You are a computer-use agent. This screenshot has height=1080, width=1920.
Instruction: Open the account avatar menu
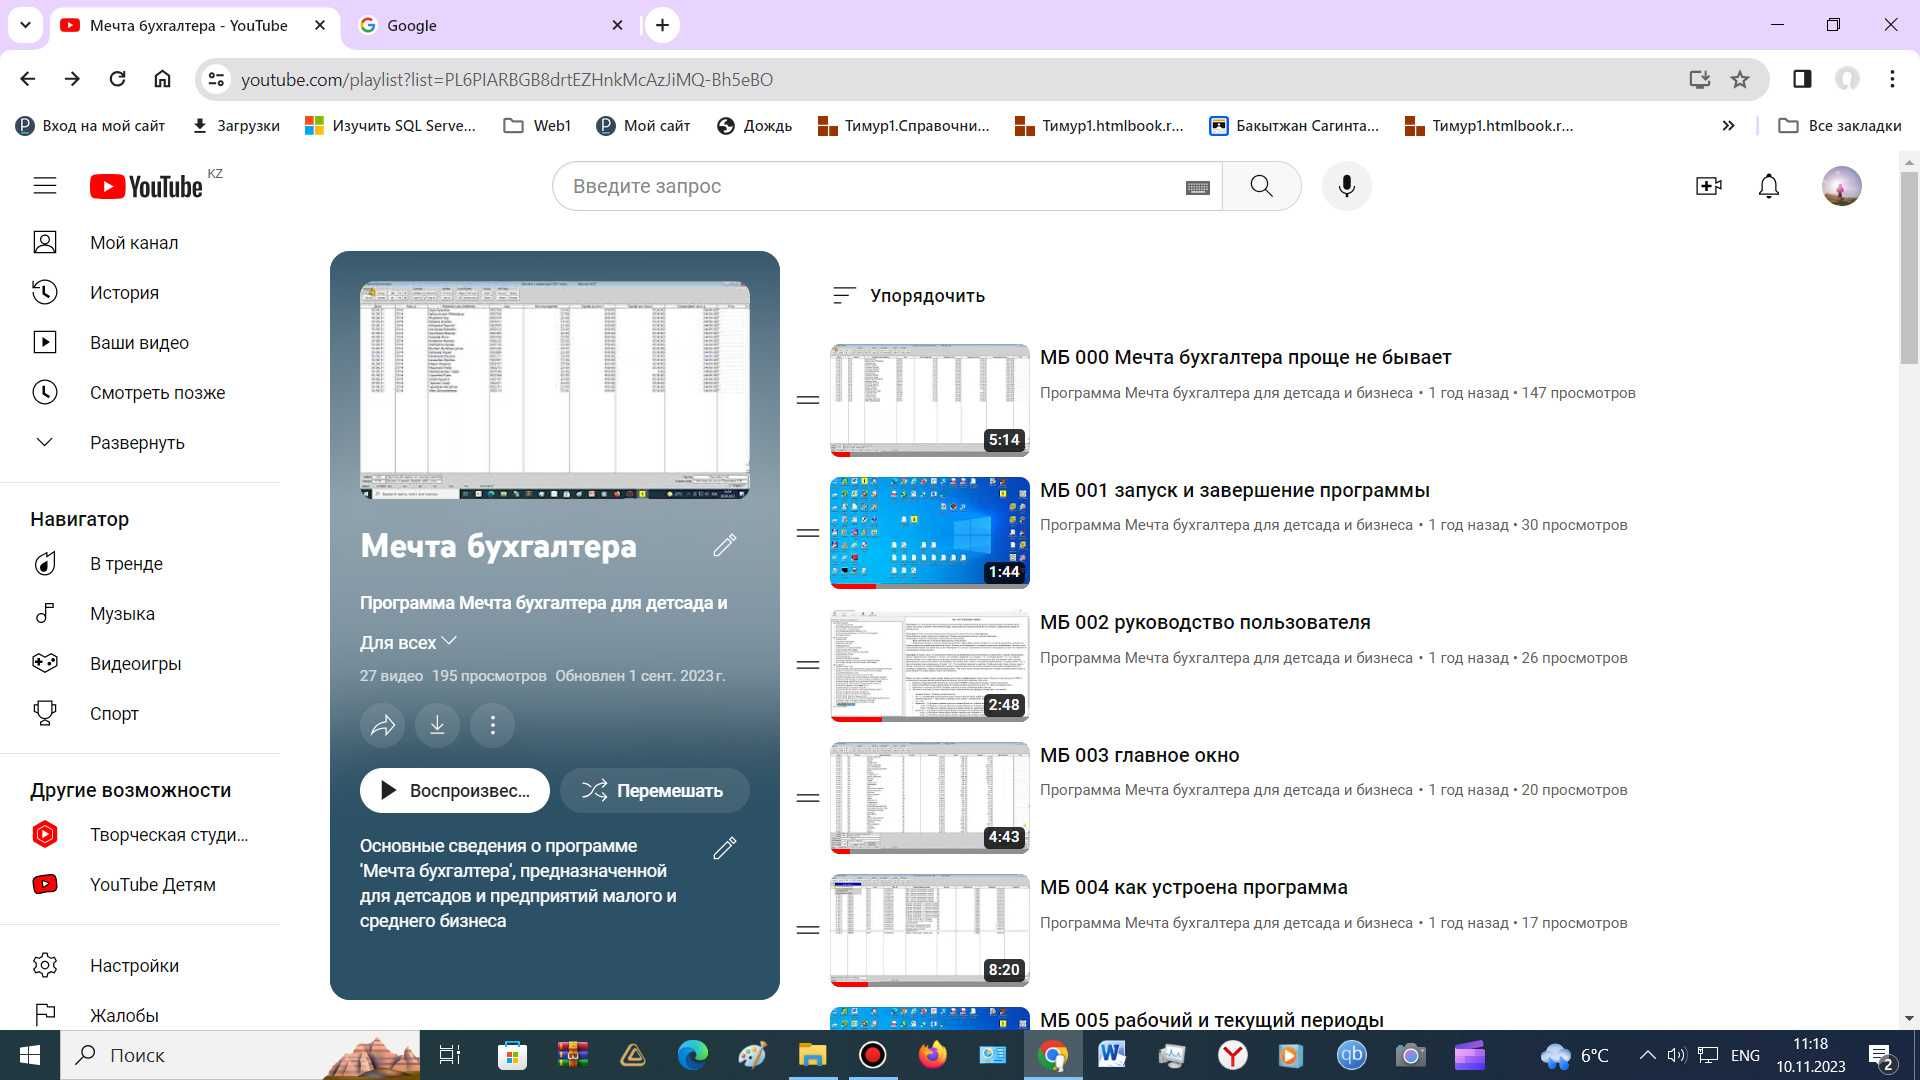click(x=1841, y=186)
